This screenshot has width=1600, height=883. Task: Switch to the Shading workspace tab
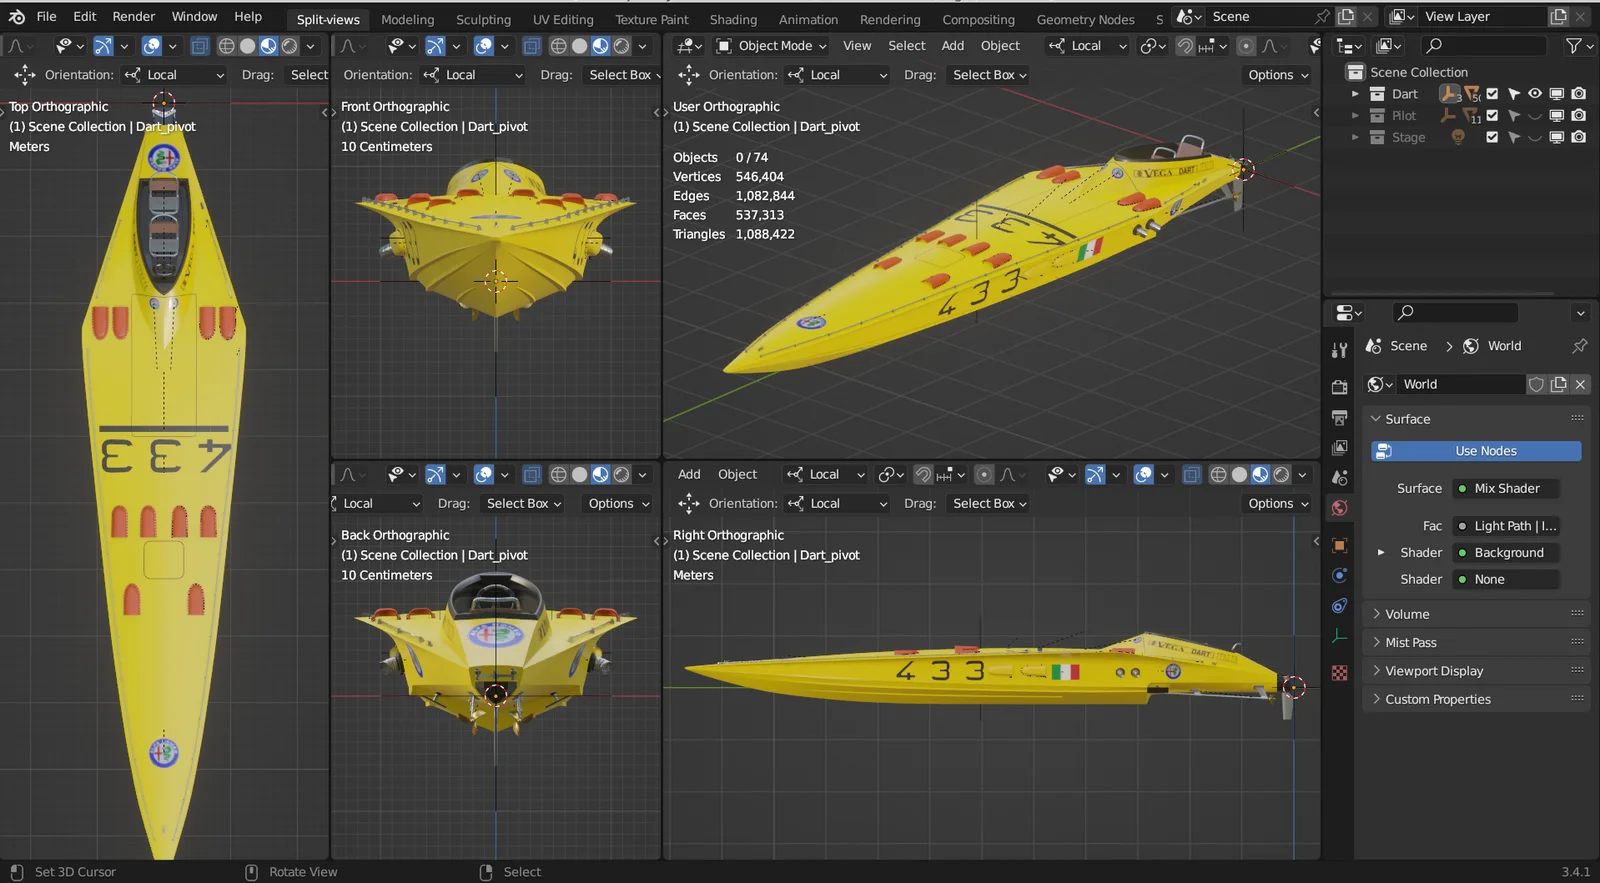pos(733,20)
